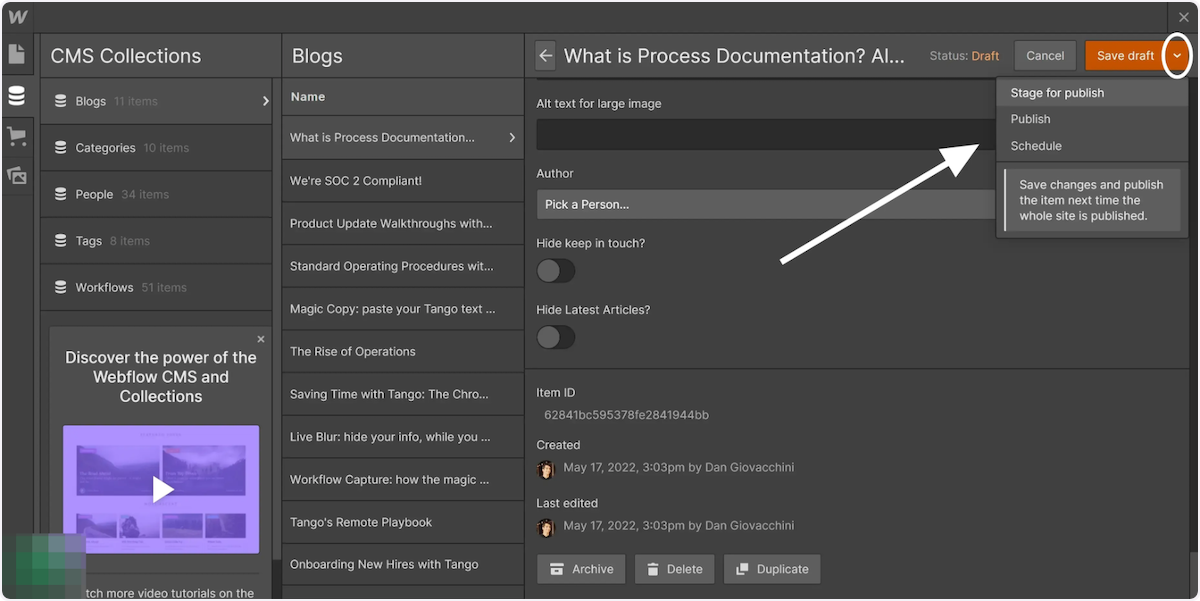Close the Webflow CMS promo card
The image size is (1200, 601).
click(261, 339)
